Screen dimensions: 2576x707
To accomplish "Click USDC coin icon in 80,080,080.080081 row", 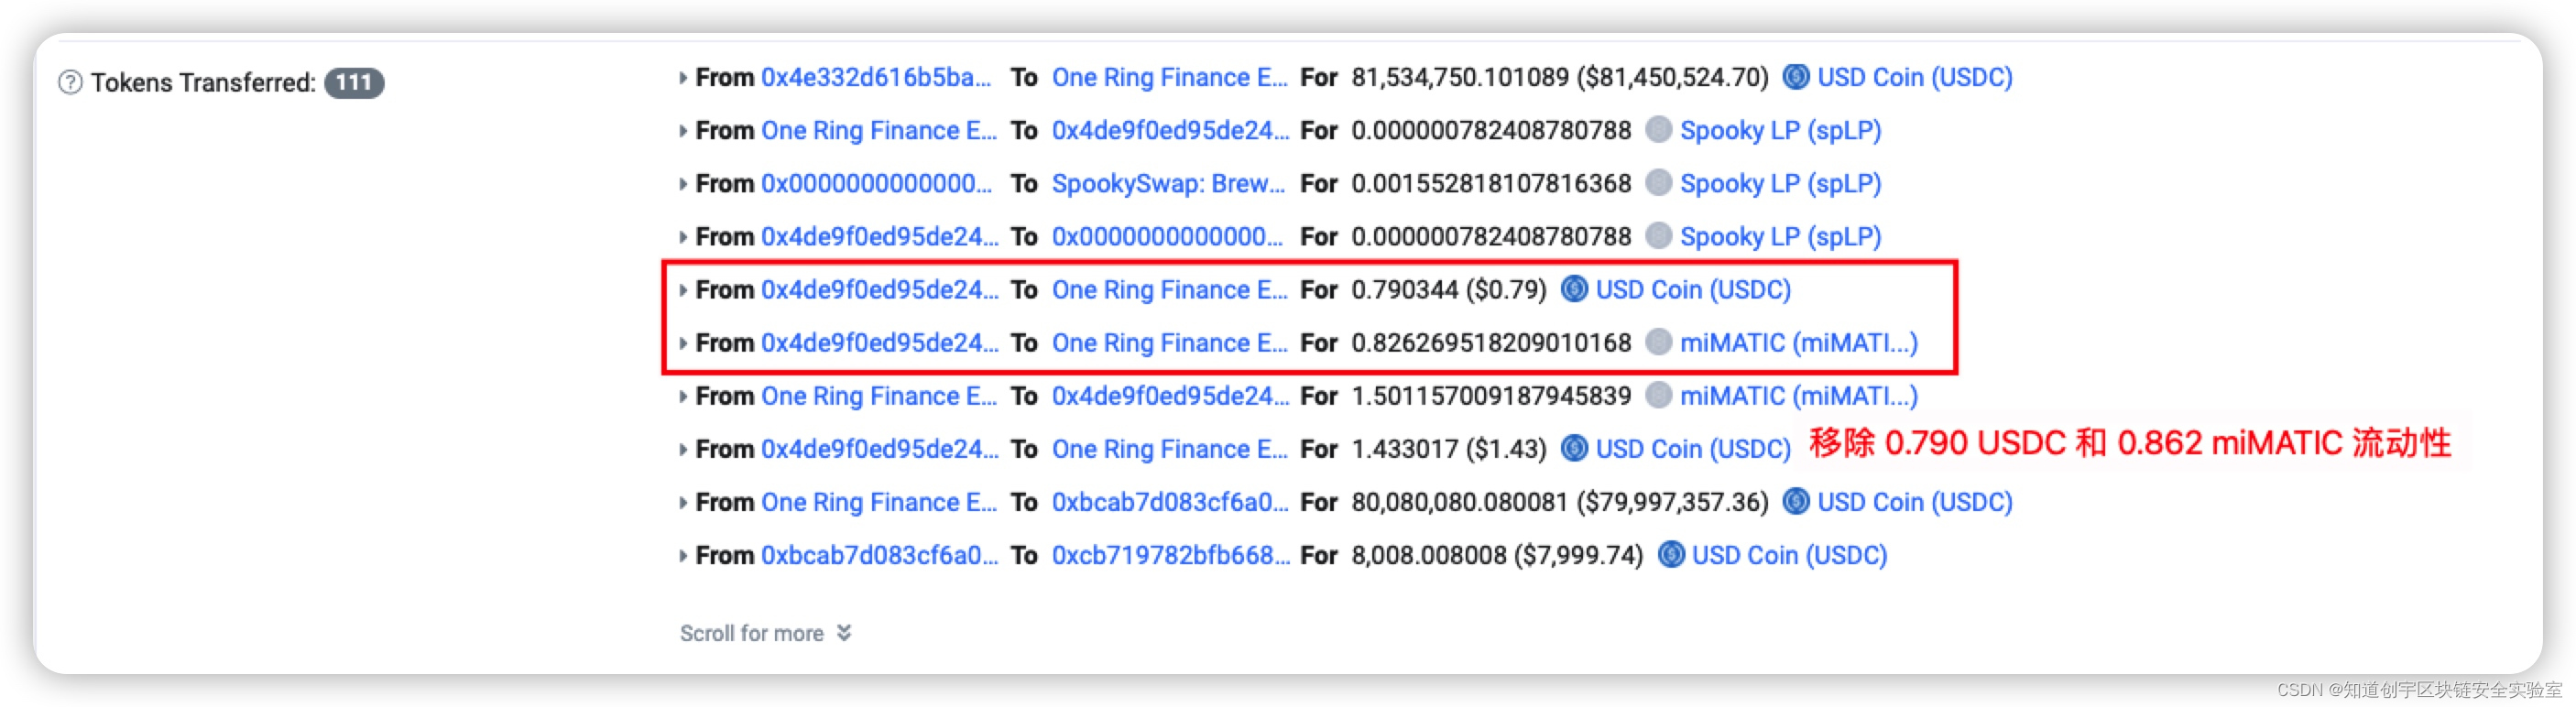I will [1796, 501].
